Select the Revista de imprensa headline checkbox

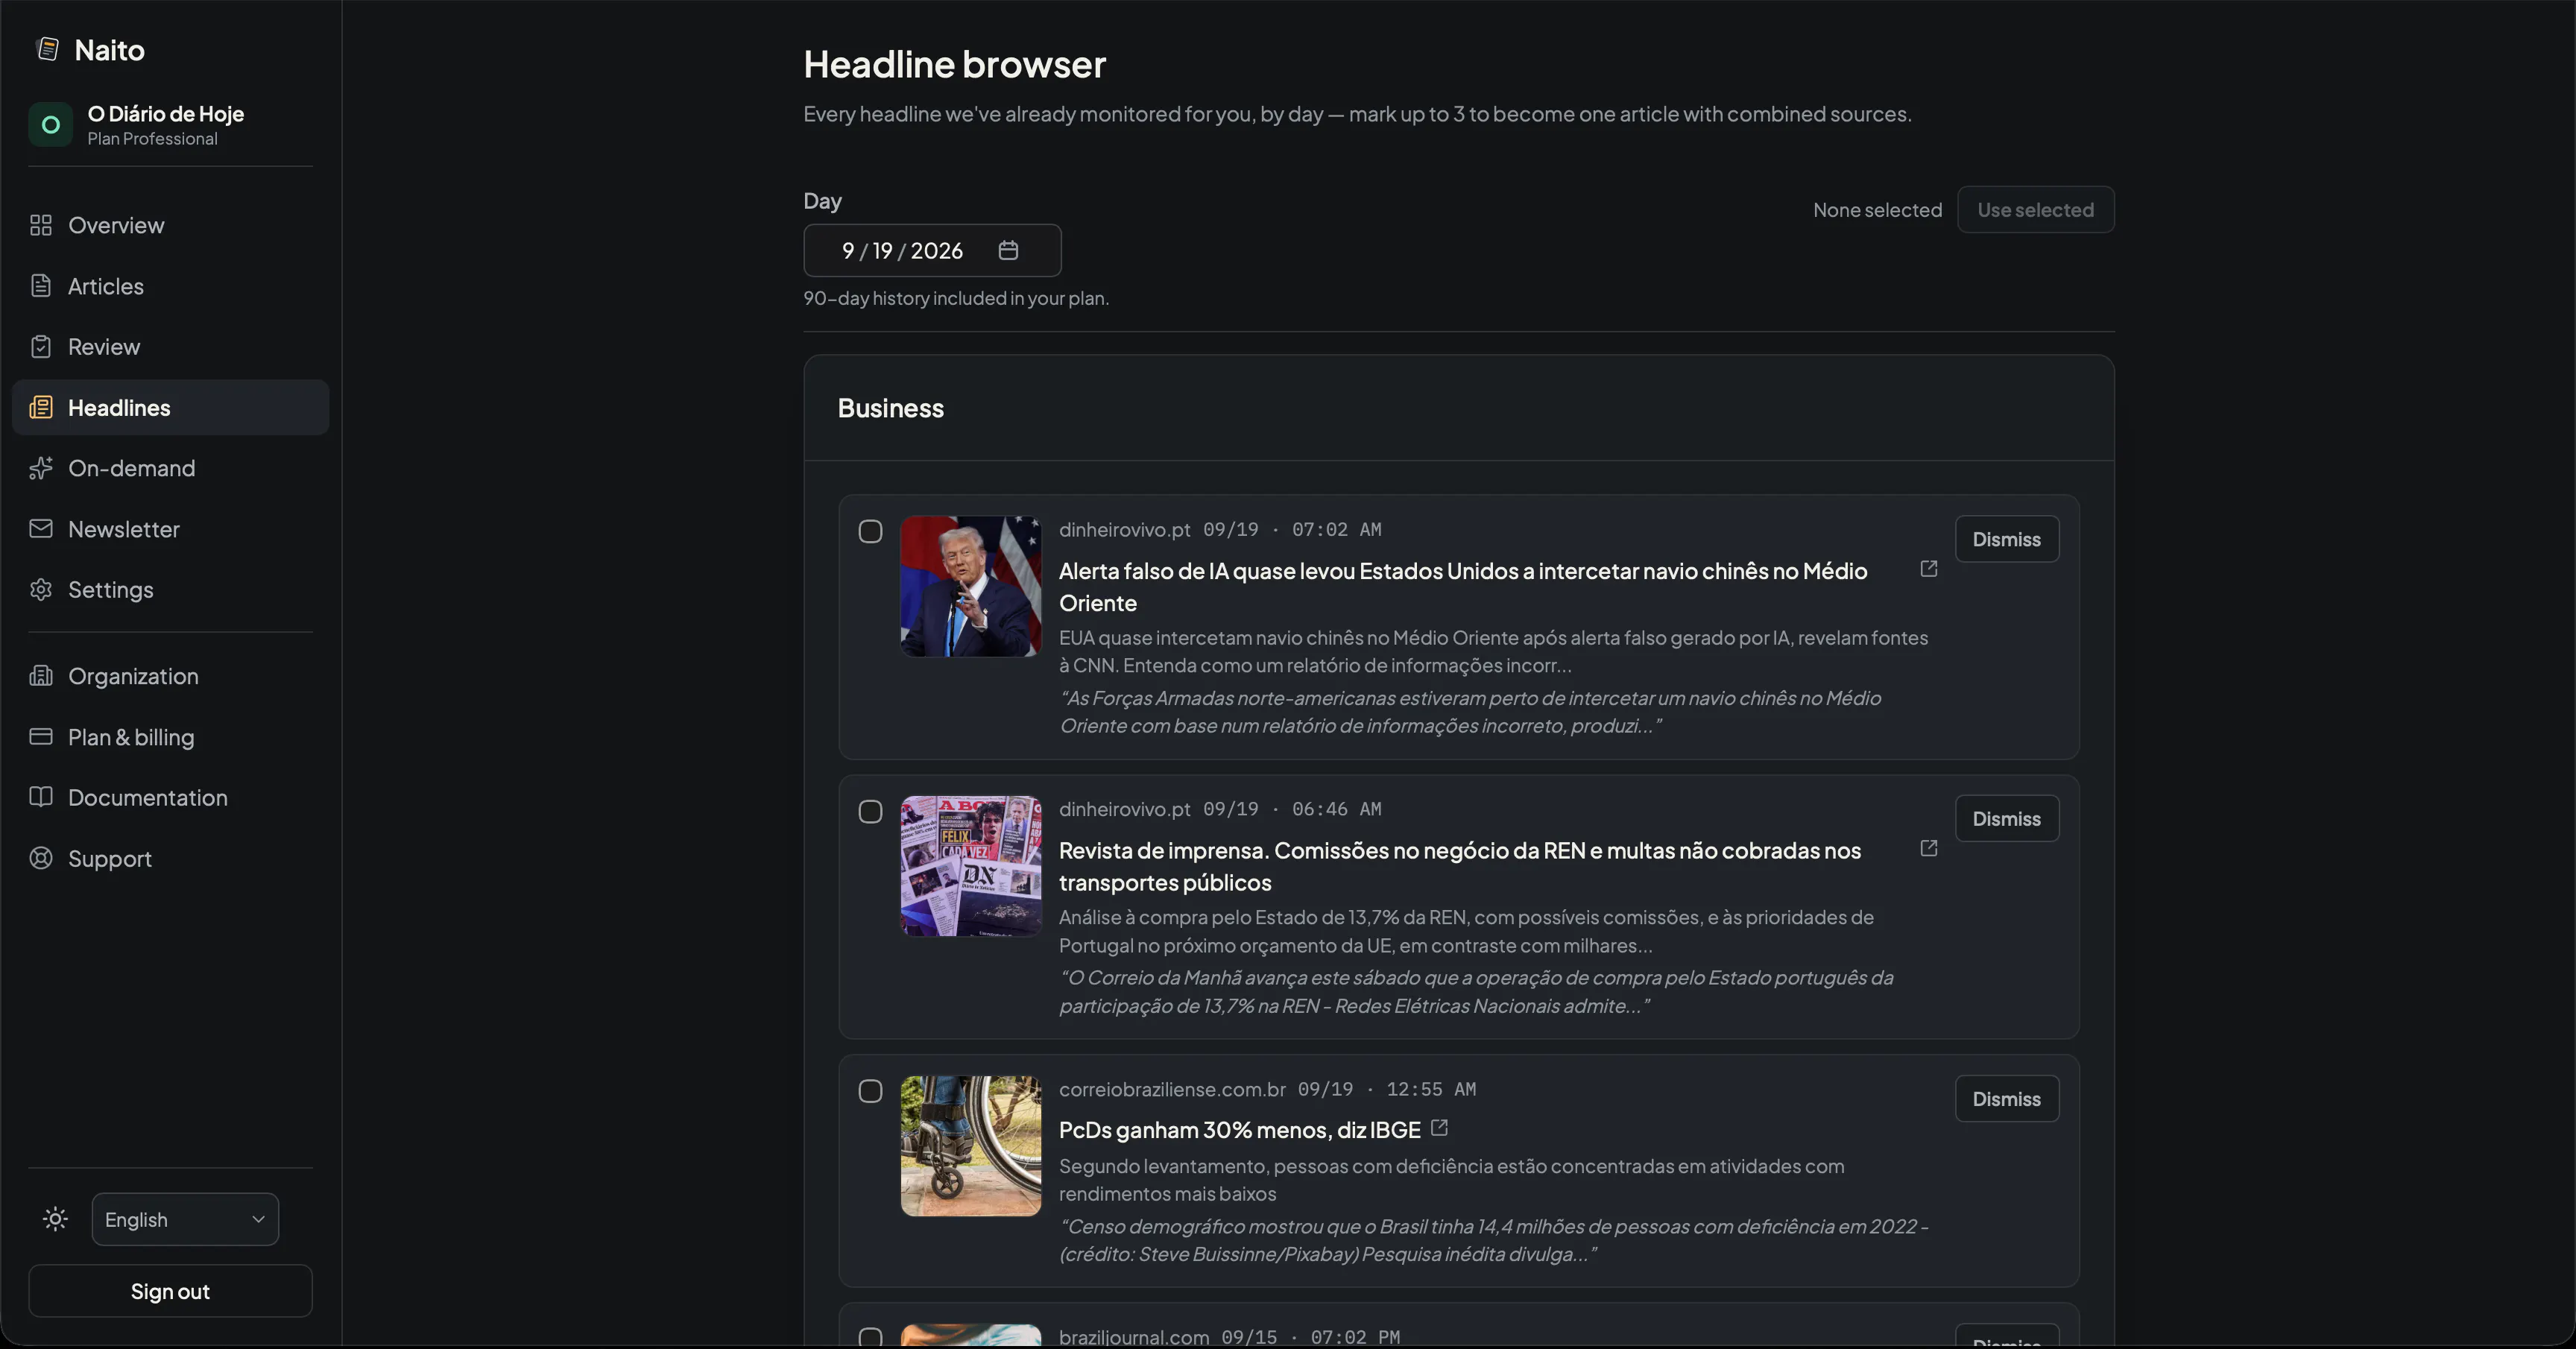[870, 811]
